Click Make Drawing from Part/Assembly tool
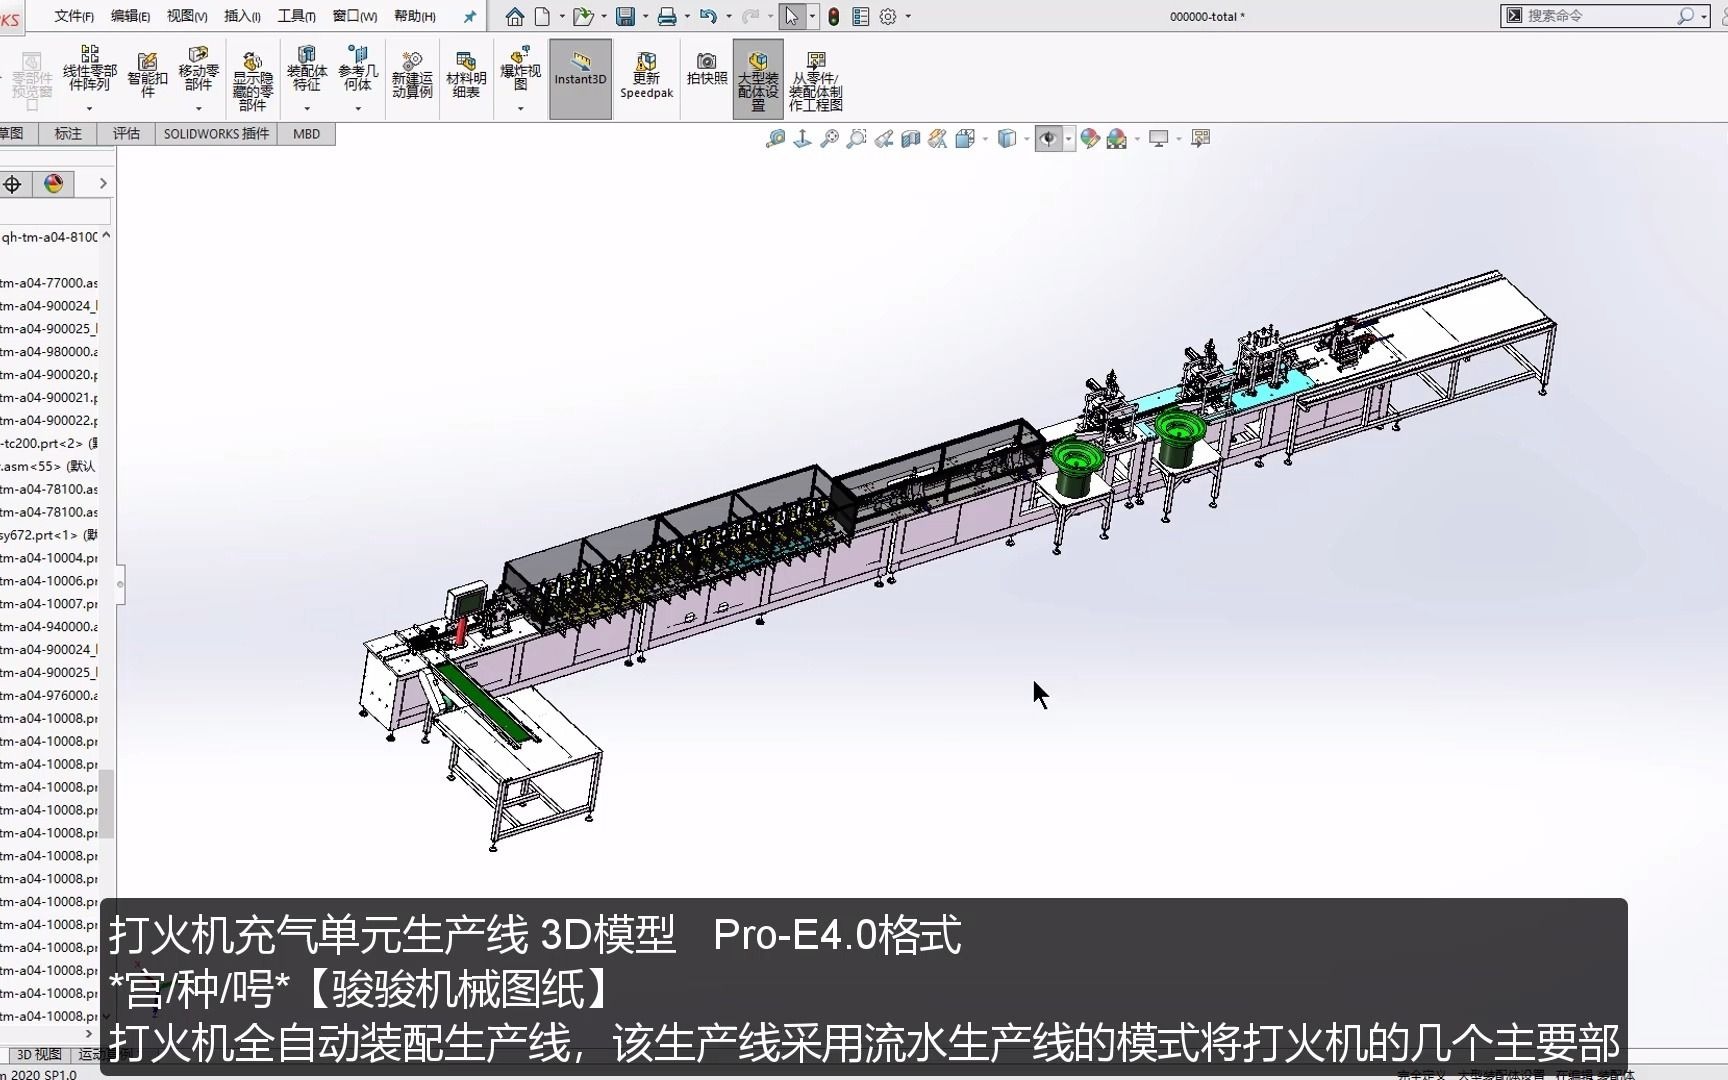The height and width of the screenshot is (1080, 1728). (x=816, y=82)
